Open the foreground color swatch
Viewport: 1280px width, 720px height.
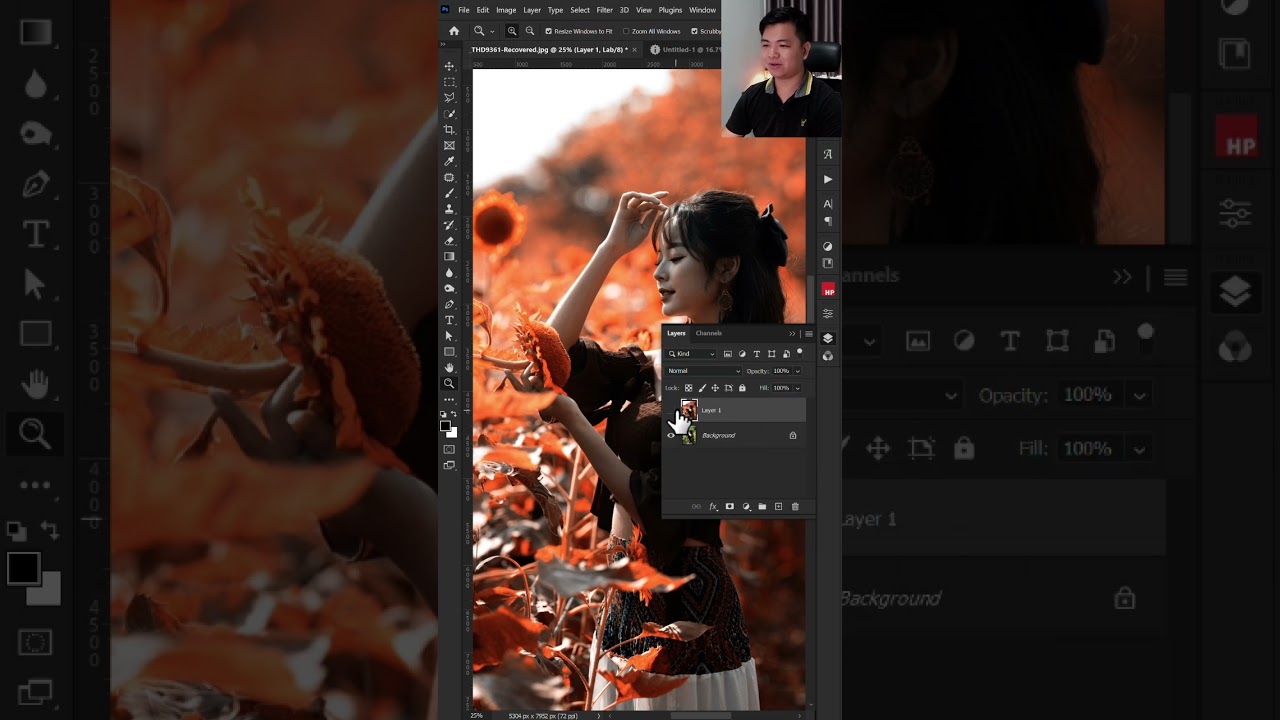(x=446, y=426)
